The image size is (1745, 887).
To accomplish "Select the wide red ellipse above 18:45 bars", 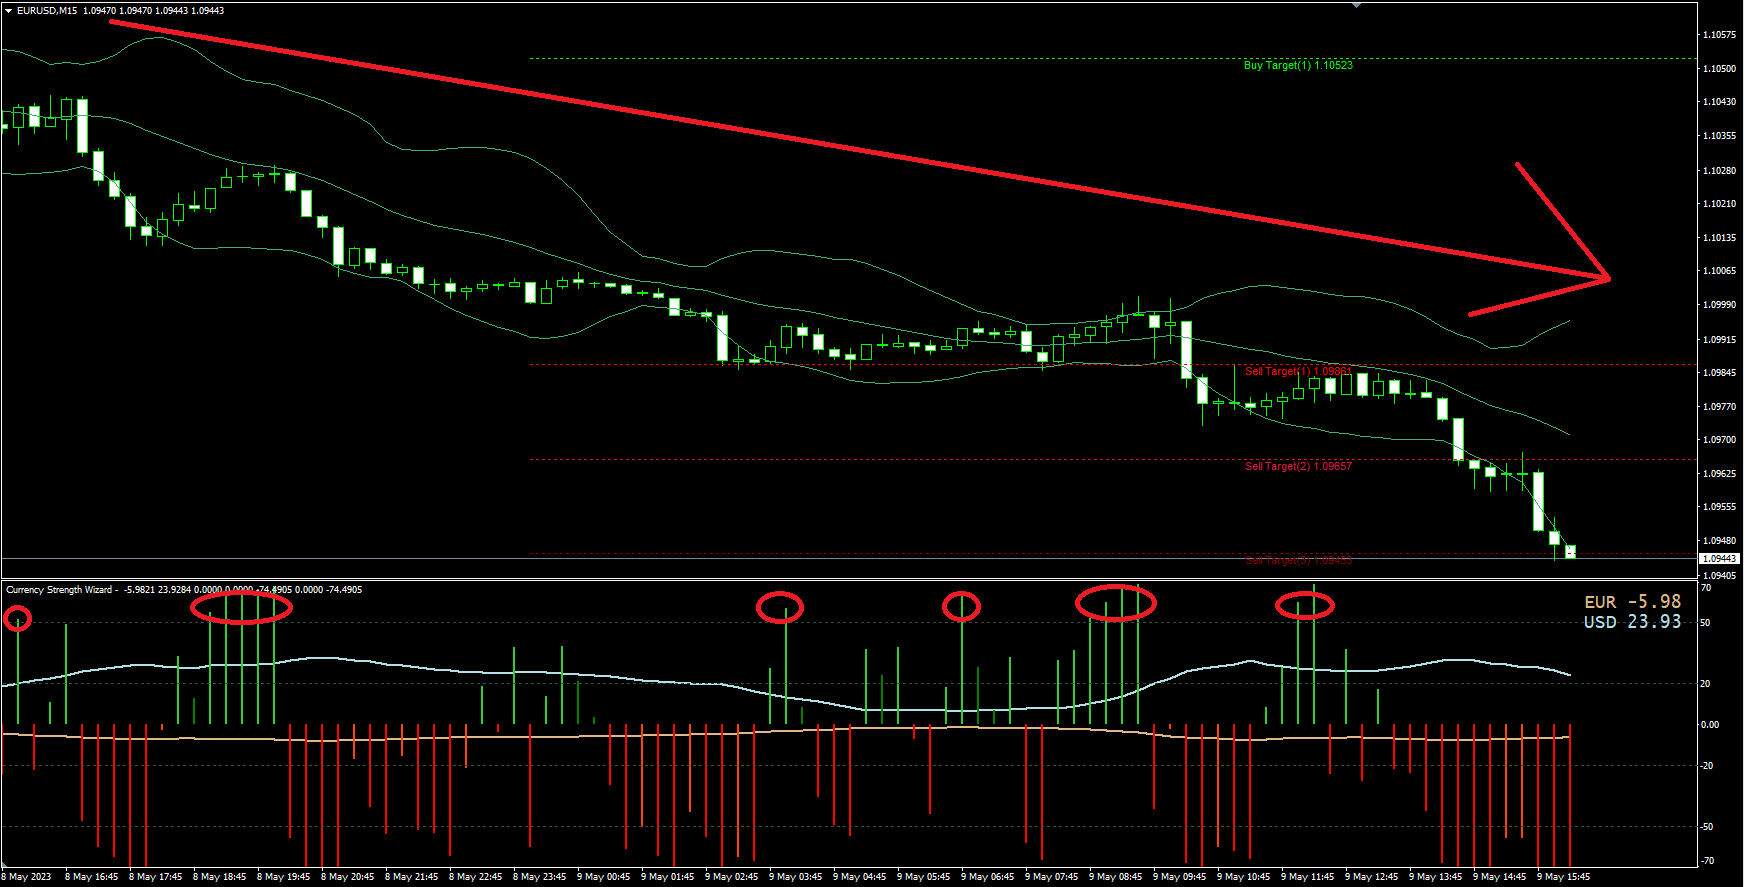I will [x=242, y=607].
